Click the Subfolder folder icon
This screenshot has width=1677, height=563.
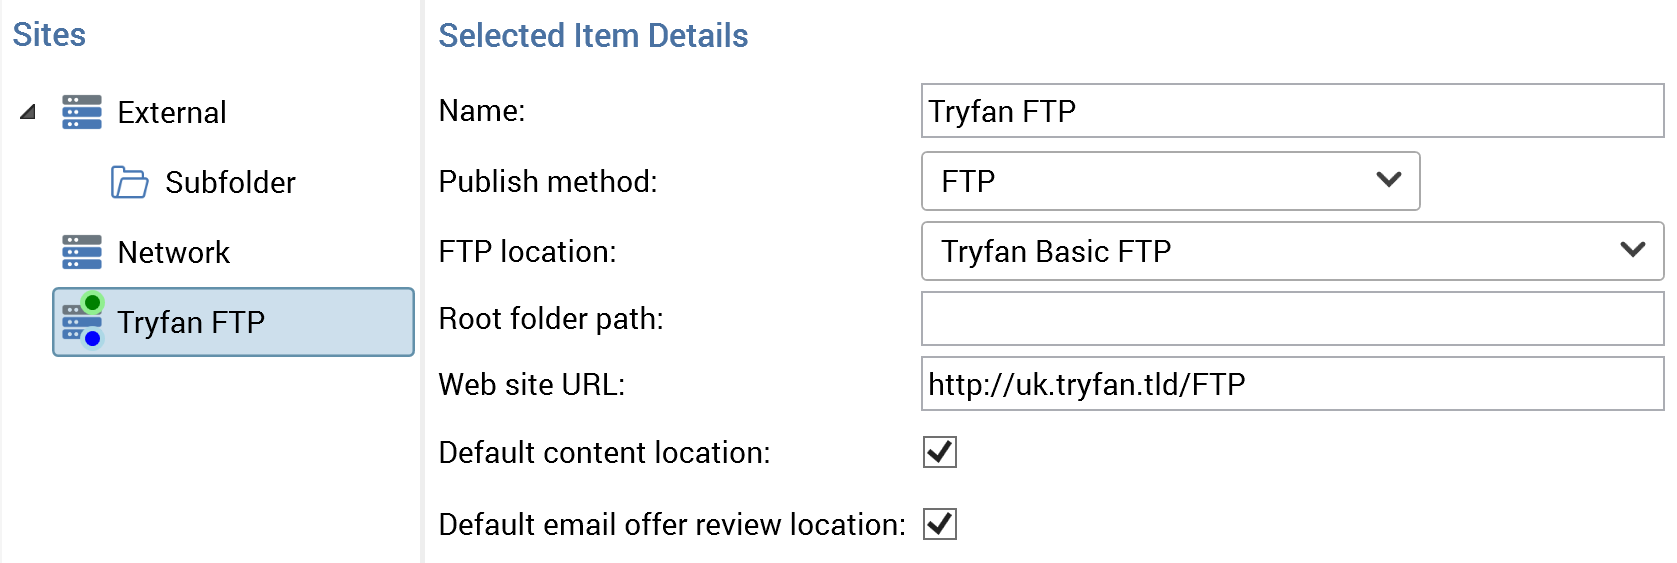click(x=129, y=182)
